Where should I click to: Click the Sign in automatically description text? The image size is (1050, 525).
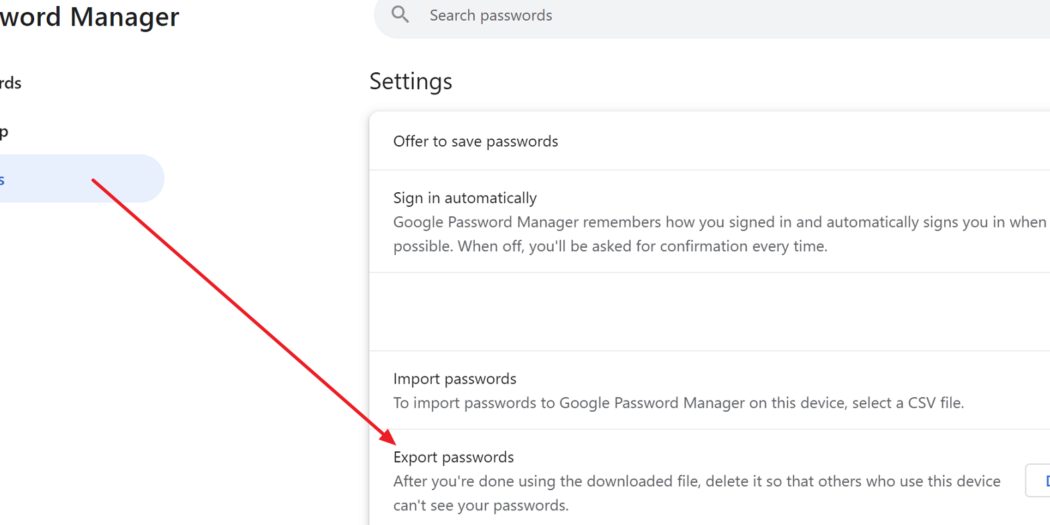[x=719, y=234]
